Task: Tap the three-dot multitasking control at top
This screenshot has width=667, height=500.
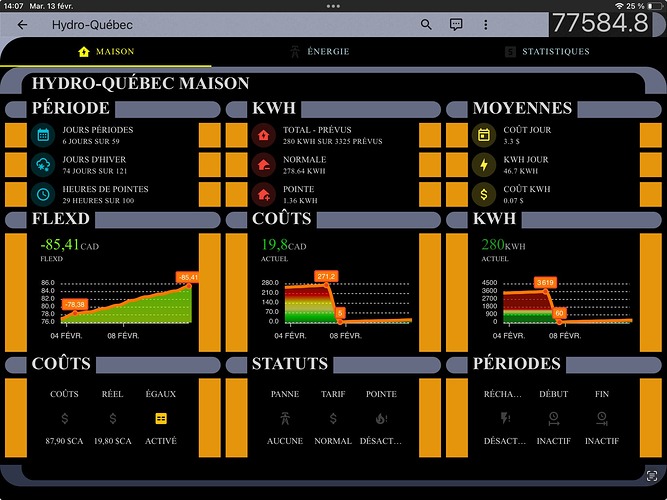Action: 333,6
